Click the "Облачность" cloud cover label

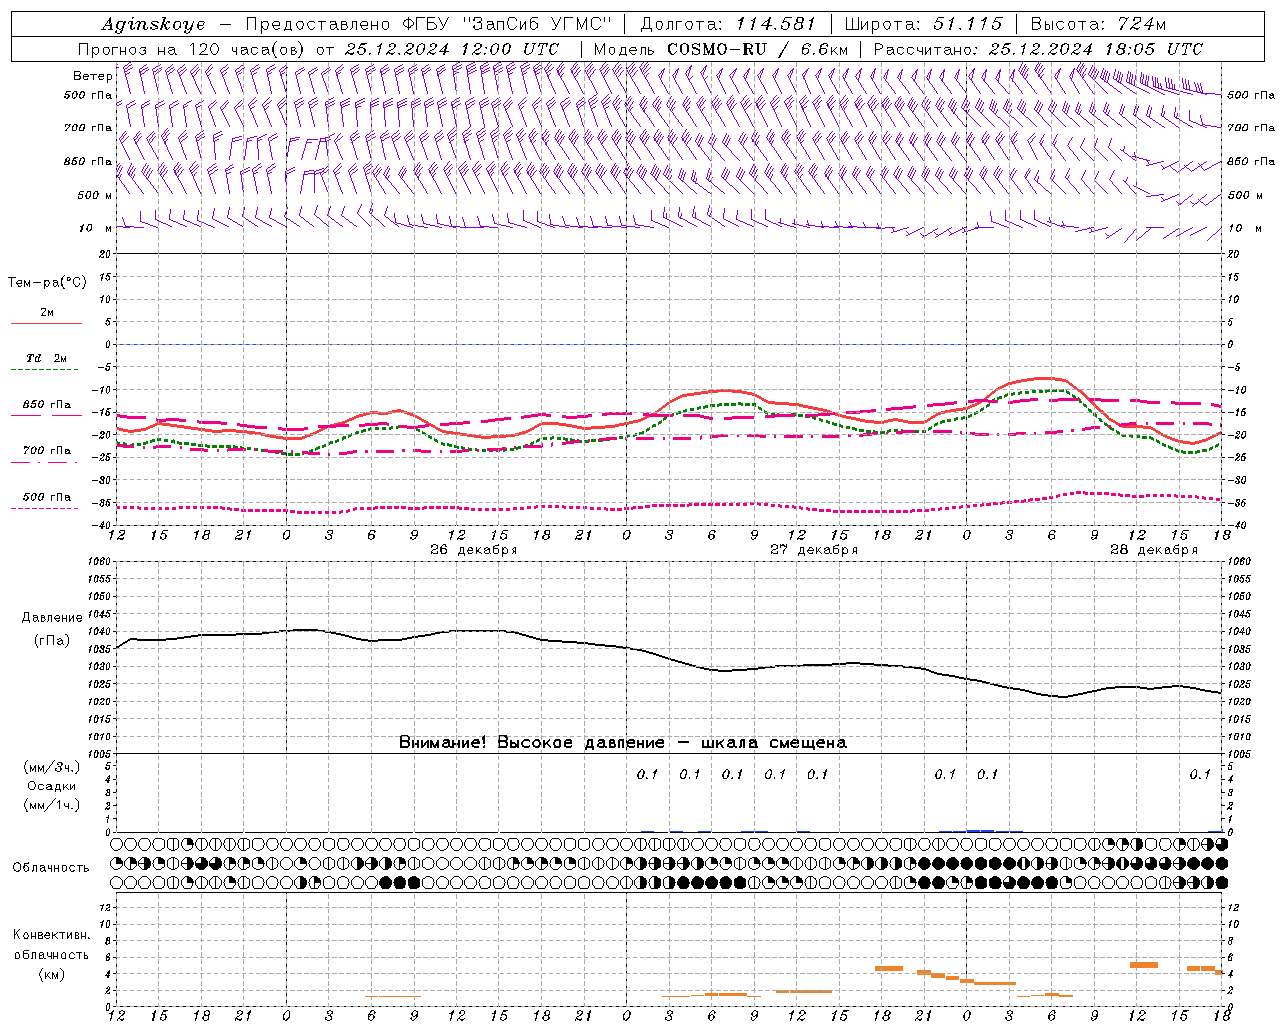coord(50,867)
